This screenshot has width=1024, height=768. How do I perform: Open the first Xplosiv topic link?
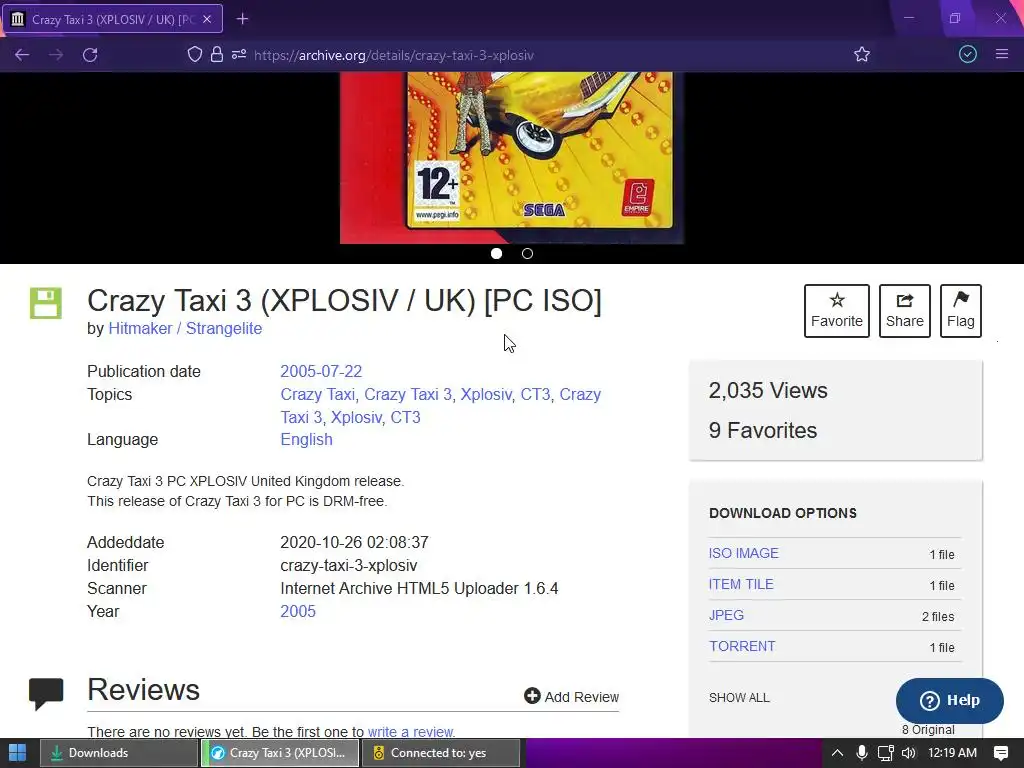(486, 394)
